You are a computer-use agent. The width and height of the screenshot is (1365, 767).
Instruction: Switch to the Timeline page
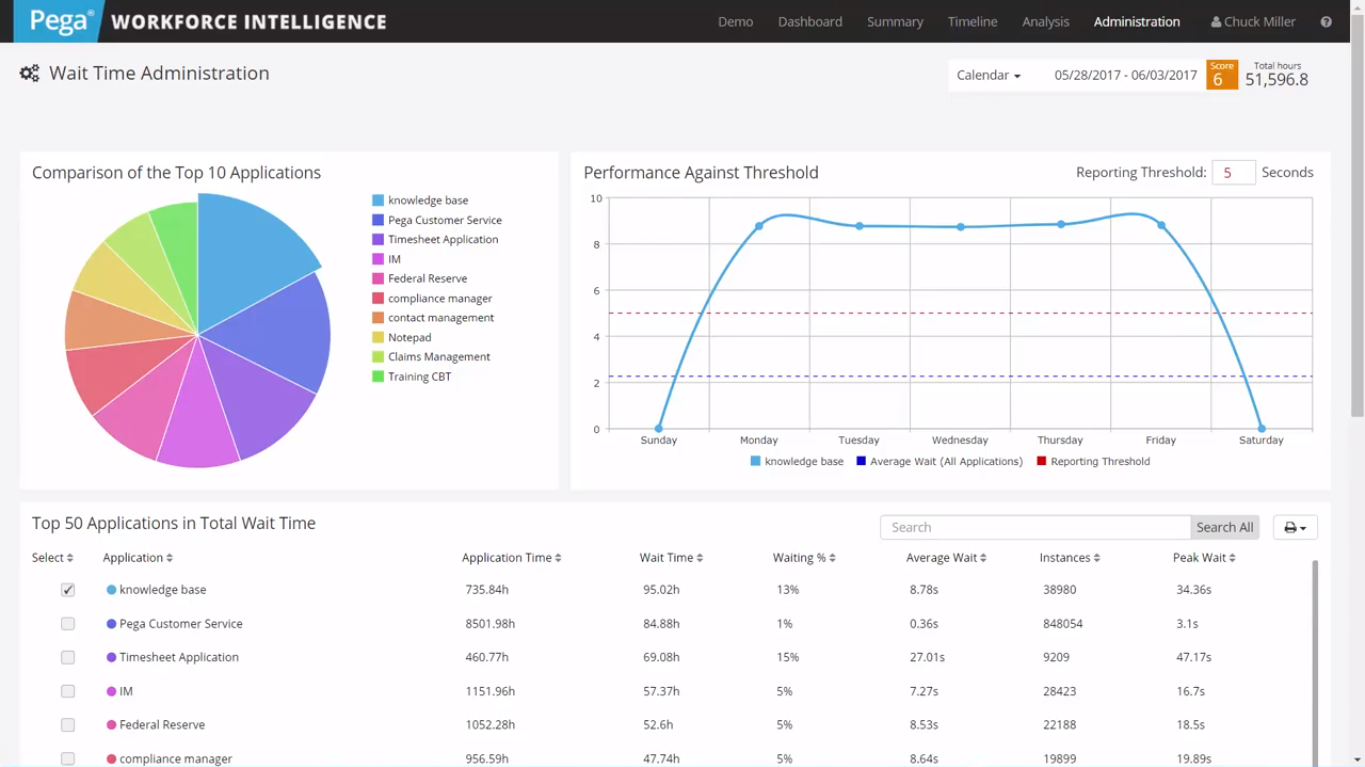(973, 22)
